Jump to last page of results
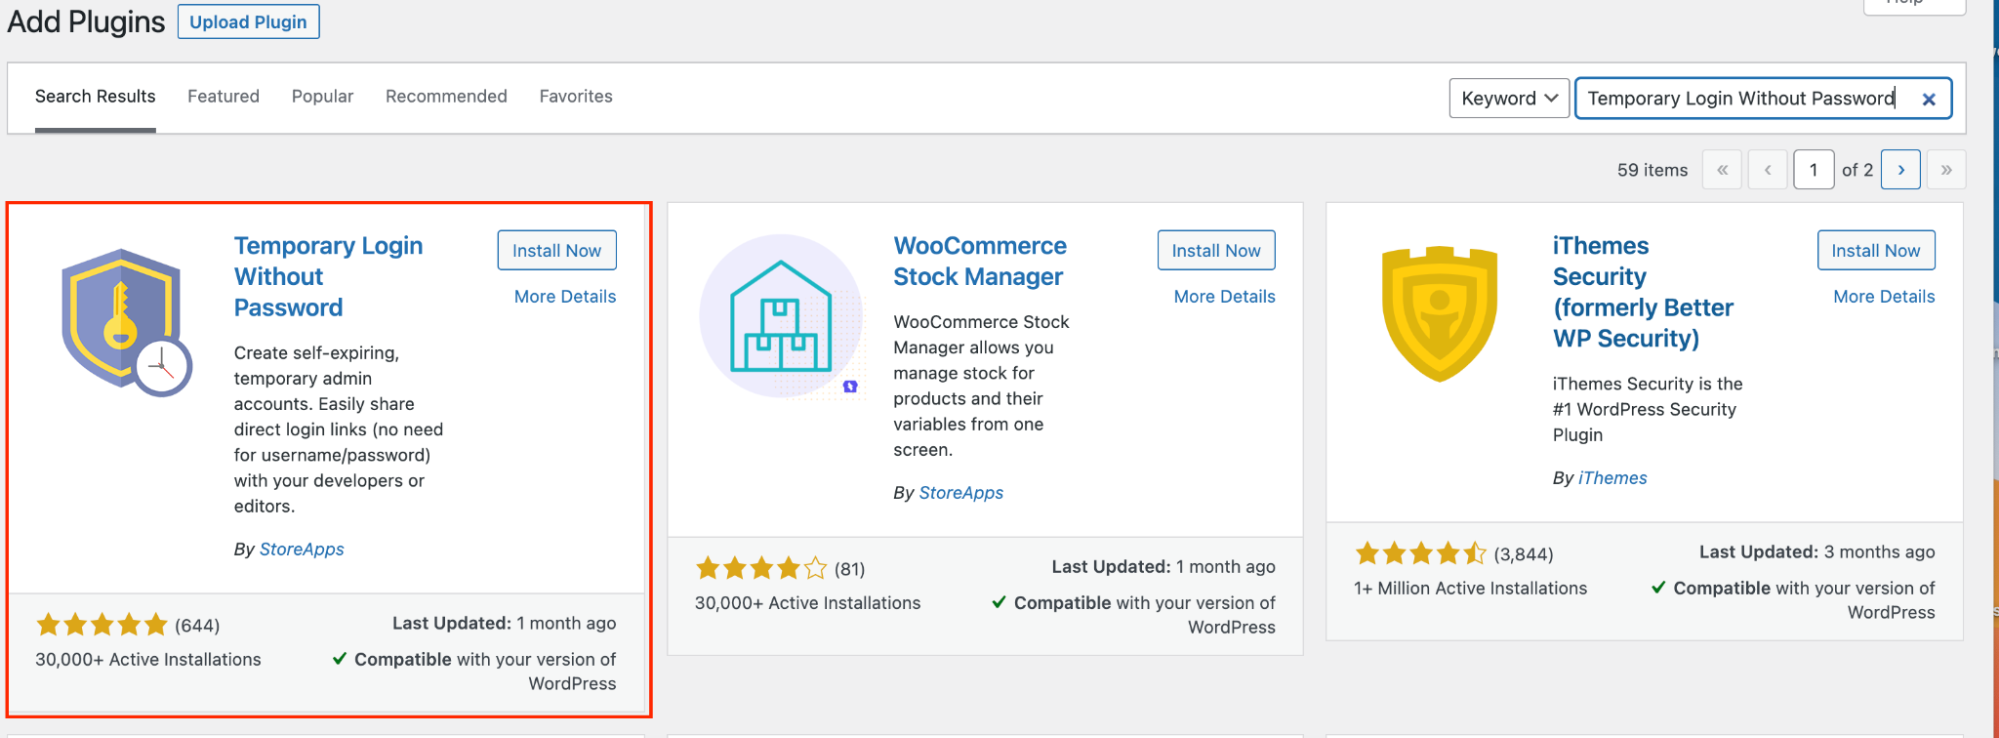This screenshot has height=738, width=1999. point(1946,170)
